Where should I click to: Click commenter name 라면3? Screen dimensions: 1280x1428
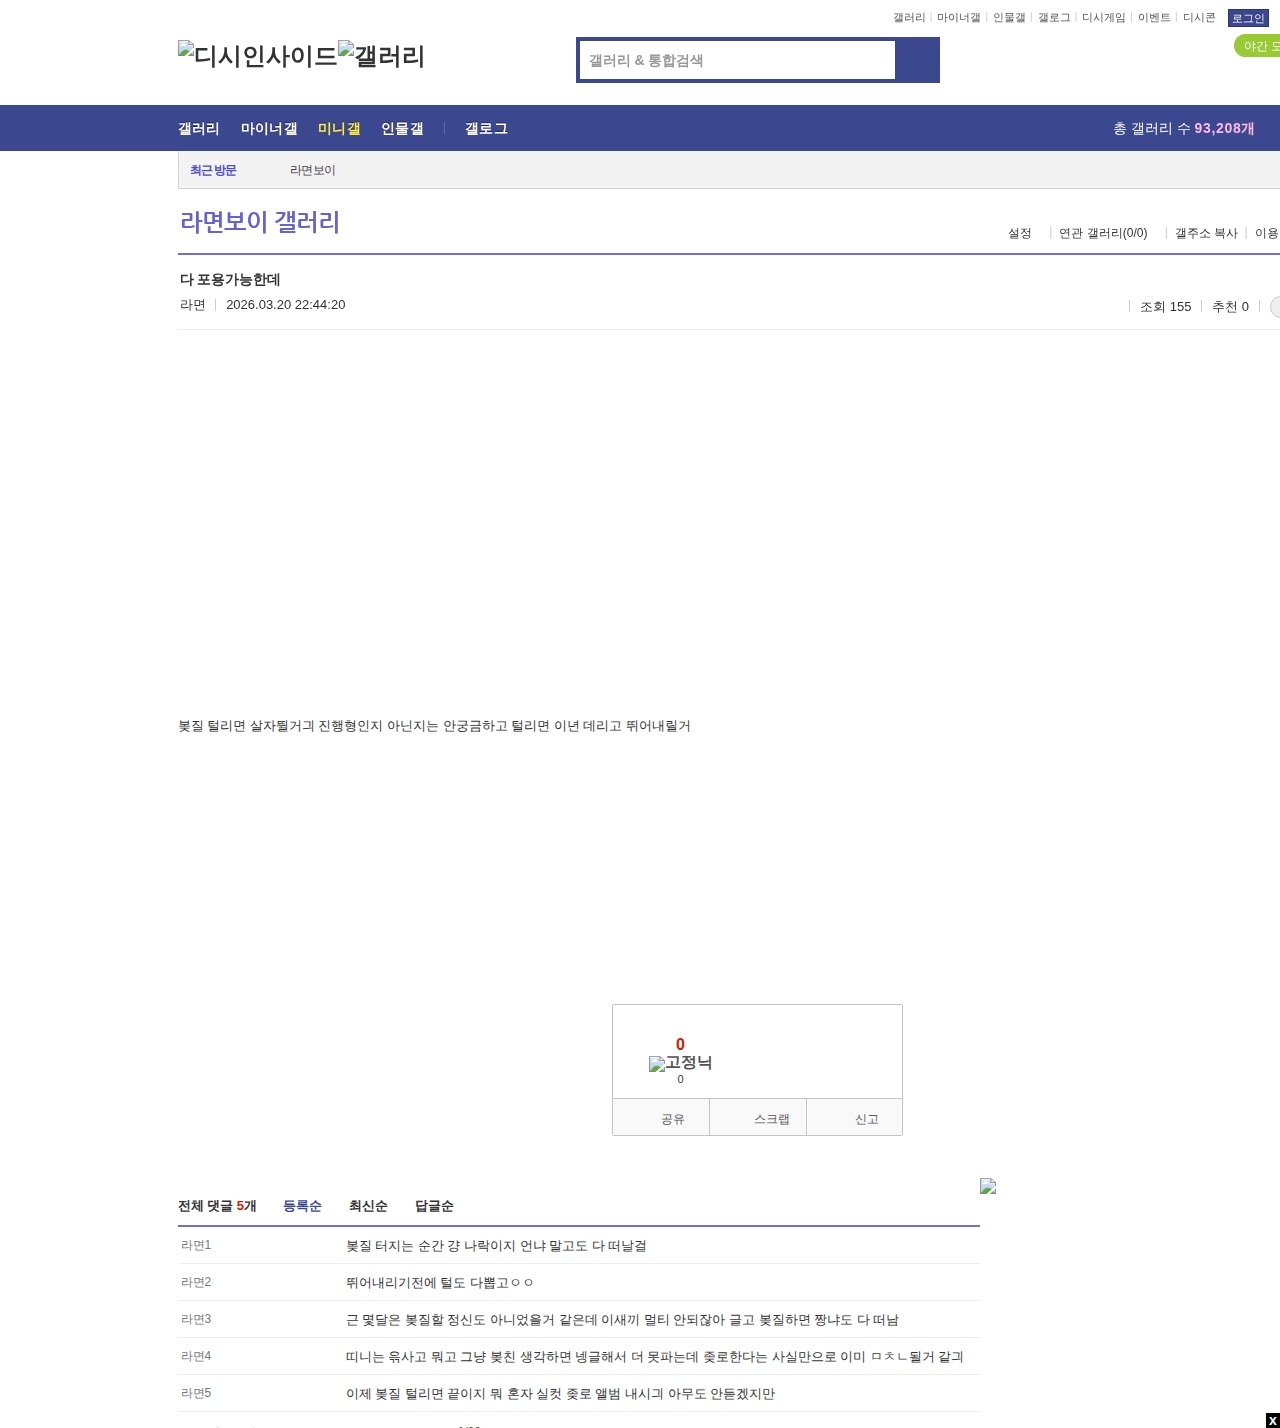(x=196, y=1319)
